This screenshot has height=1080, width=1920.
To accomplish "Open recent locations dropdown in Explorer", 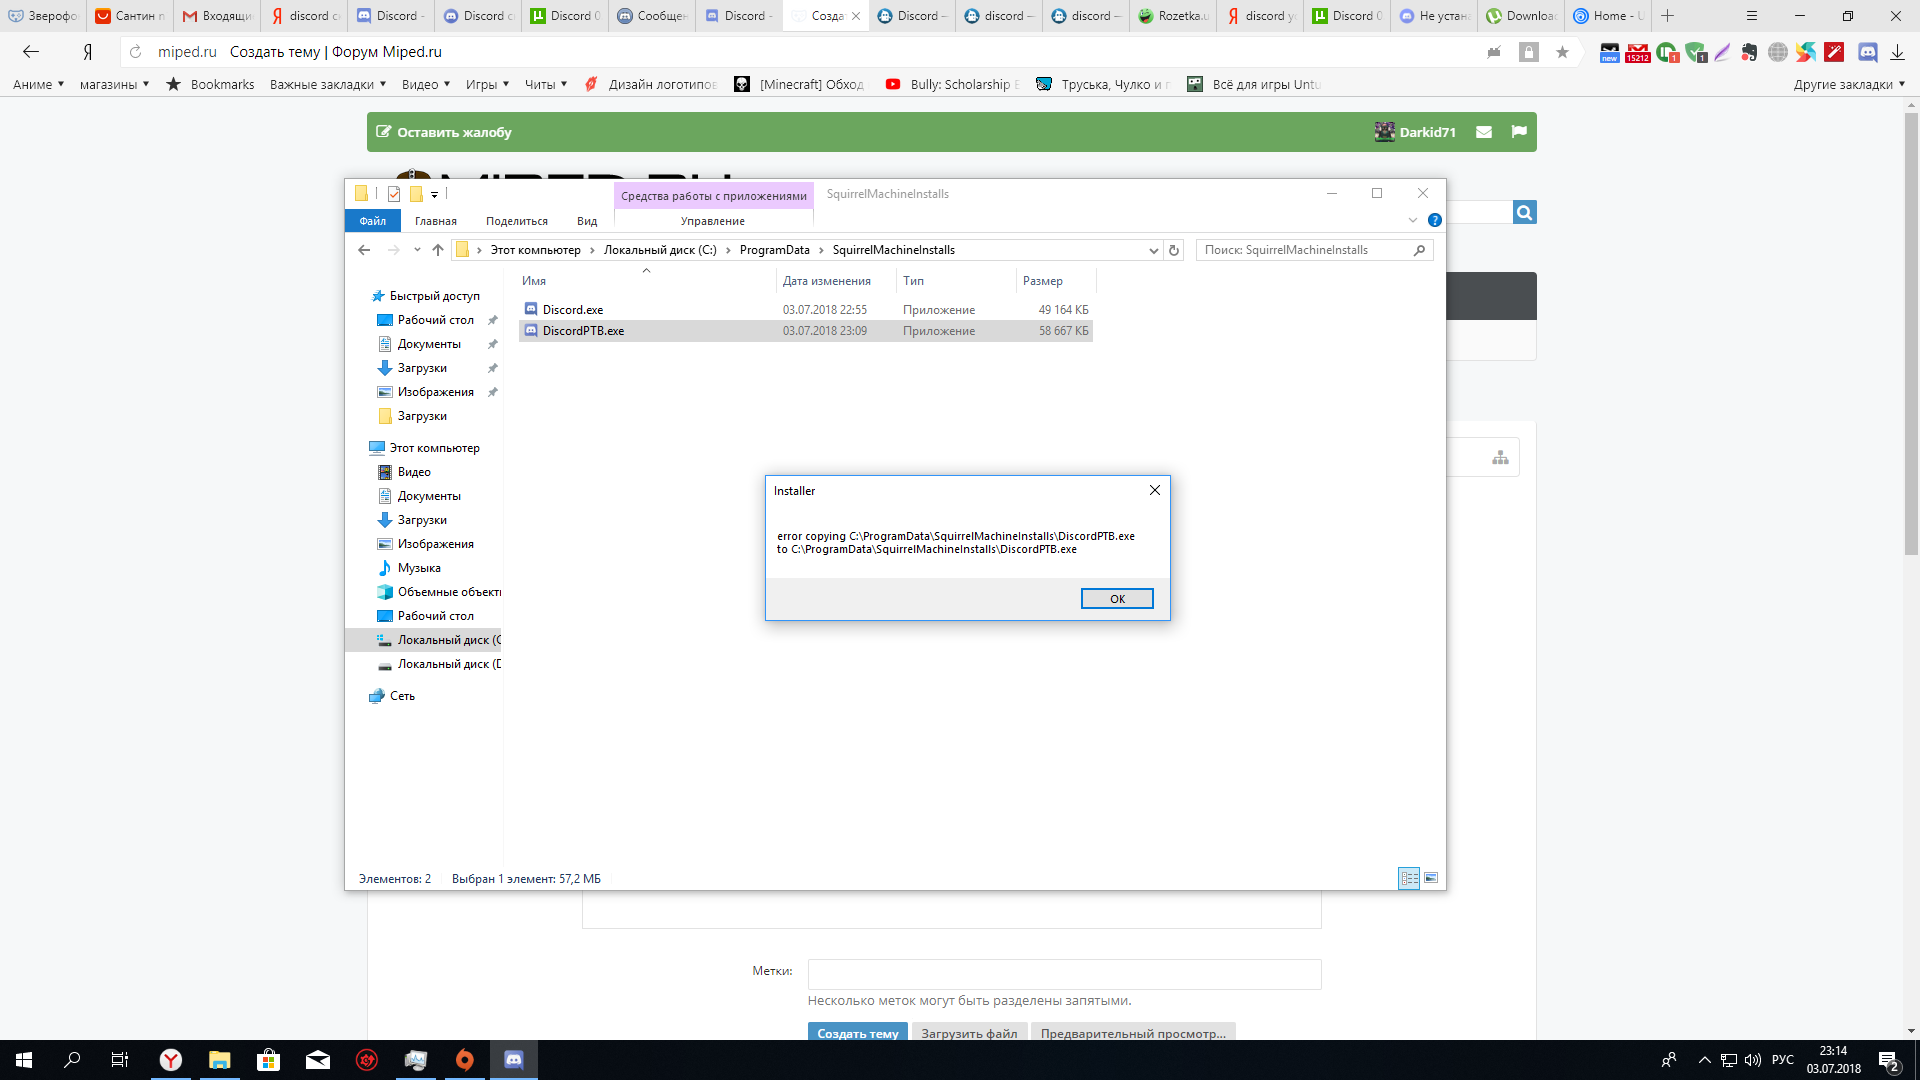I will tap(417, 250).
